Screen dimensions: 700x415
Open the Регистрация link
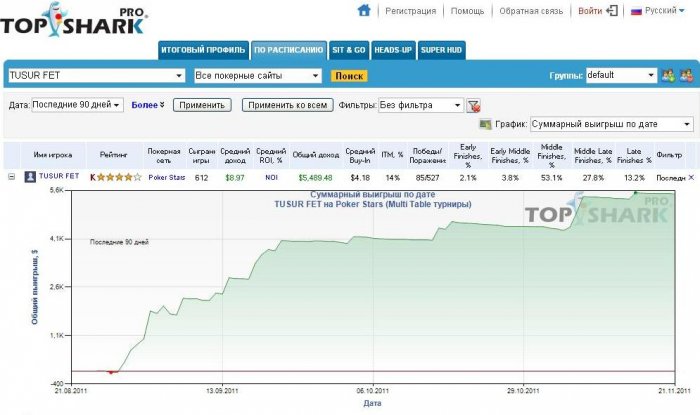[410, 11]
